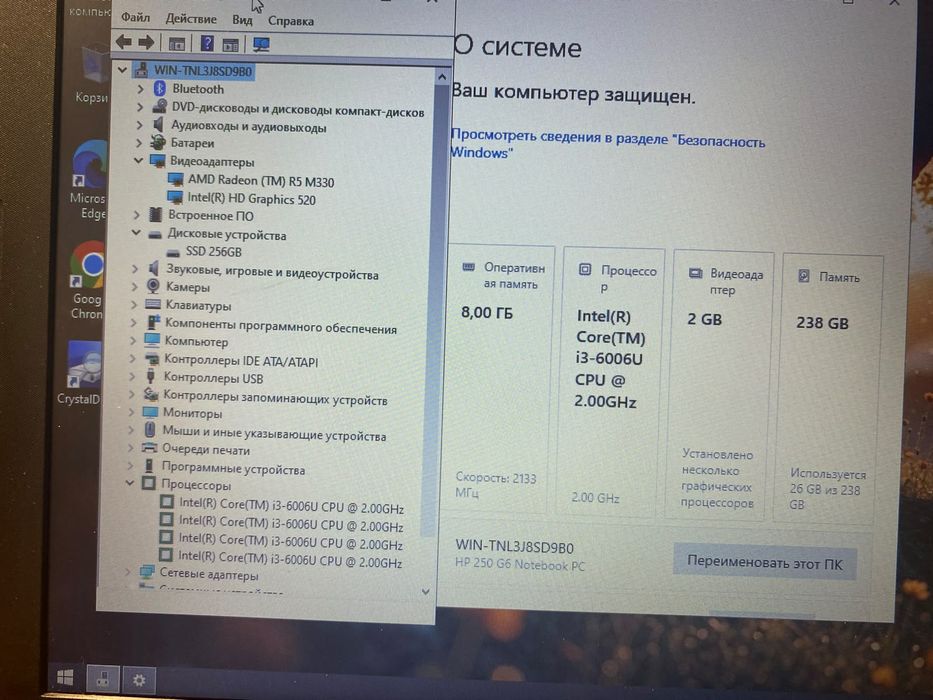Expand Звуковые, игровые и видеоустройства
933x700 pixels.
point(135,268)
